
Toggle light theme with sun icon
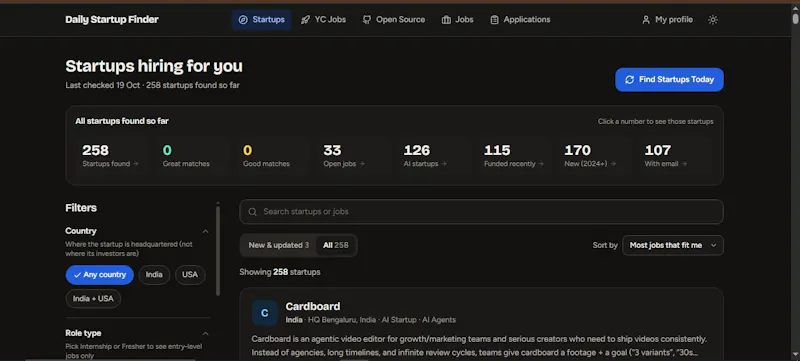713,20
